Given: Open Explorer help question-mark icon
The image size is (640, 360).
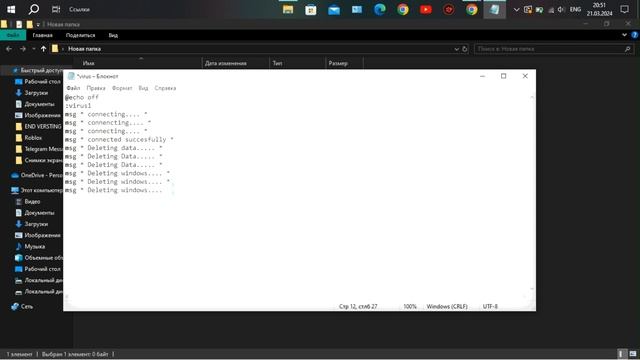Looking at the screenshot, I should (x=635, y=35).
